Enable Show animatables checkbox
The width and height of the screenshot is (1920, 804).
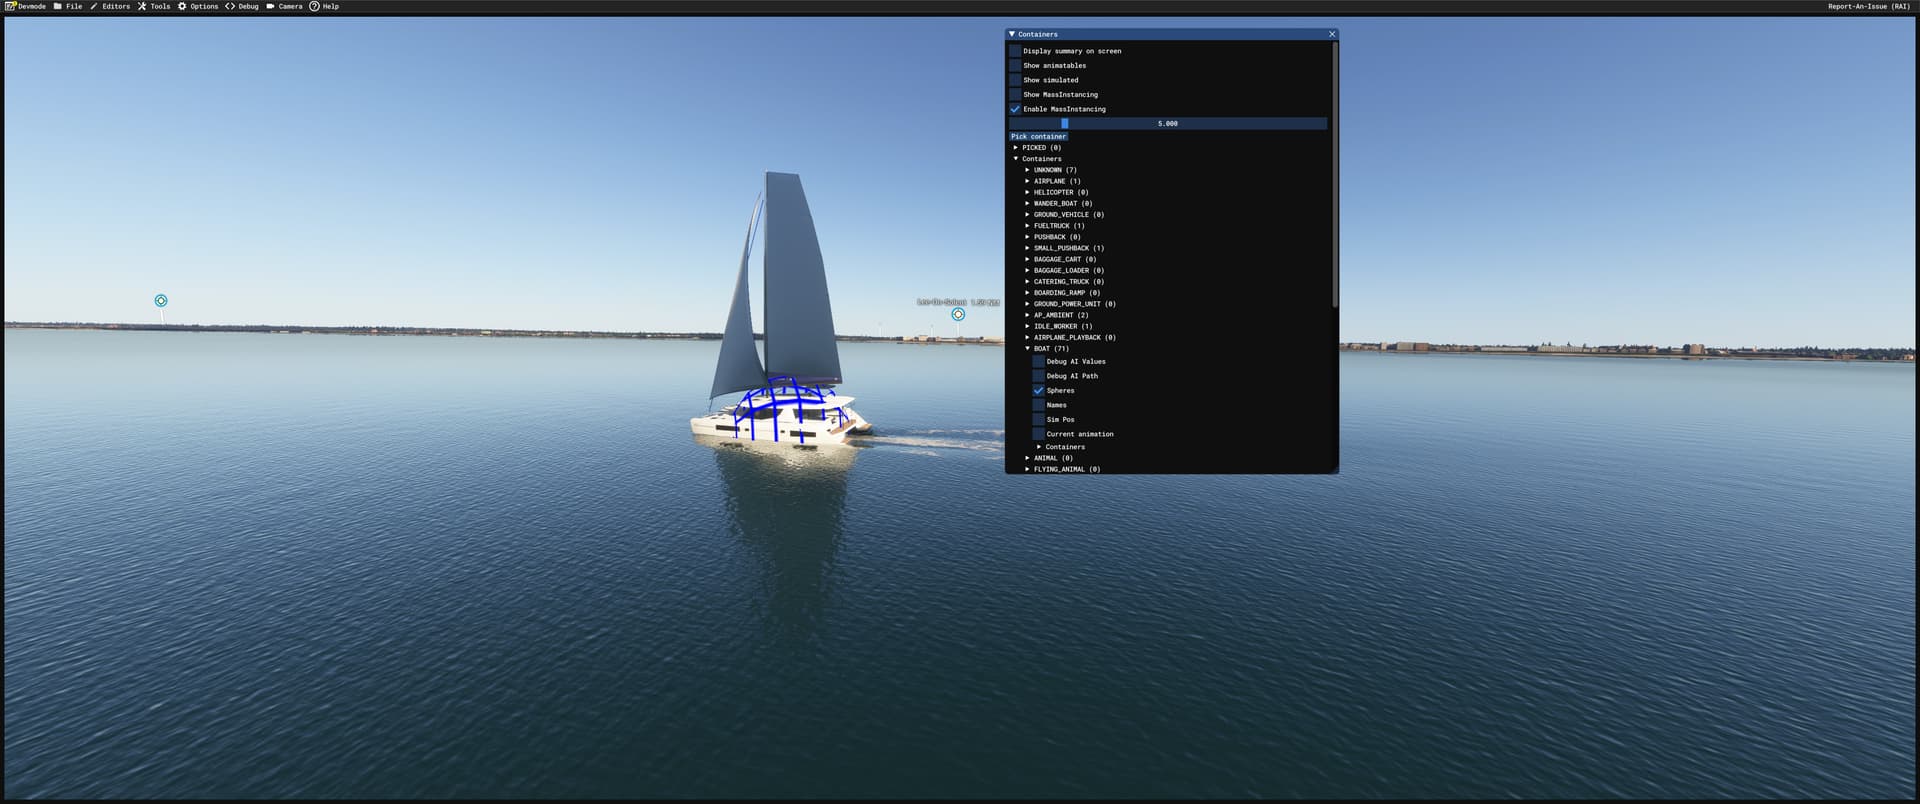click(1015, 65)
